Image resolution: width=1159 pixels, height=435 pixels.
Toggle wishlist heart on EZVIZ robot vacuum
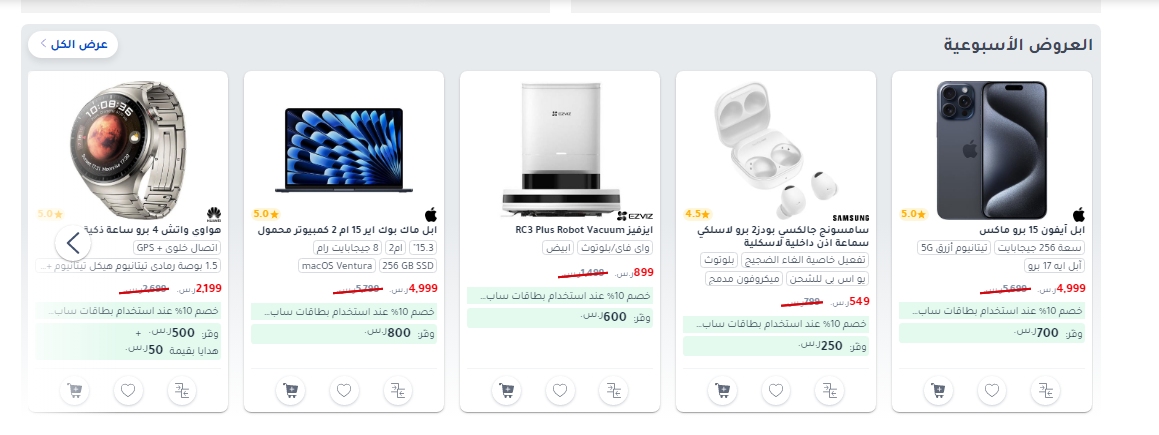(x=560, y=390)
